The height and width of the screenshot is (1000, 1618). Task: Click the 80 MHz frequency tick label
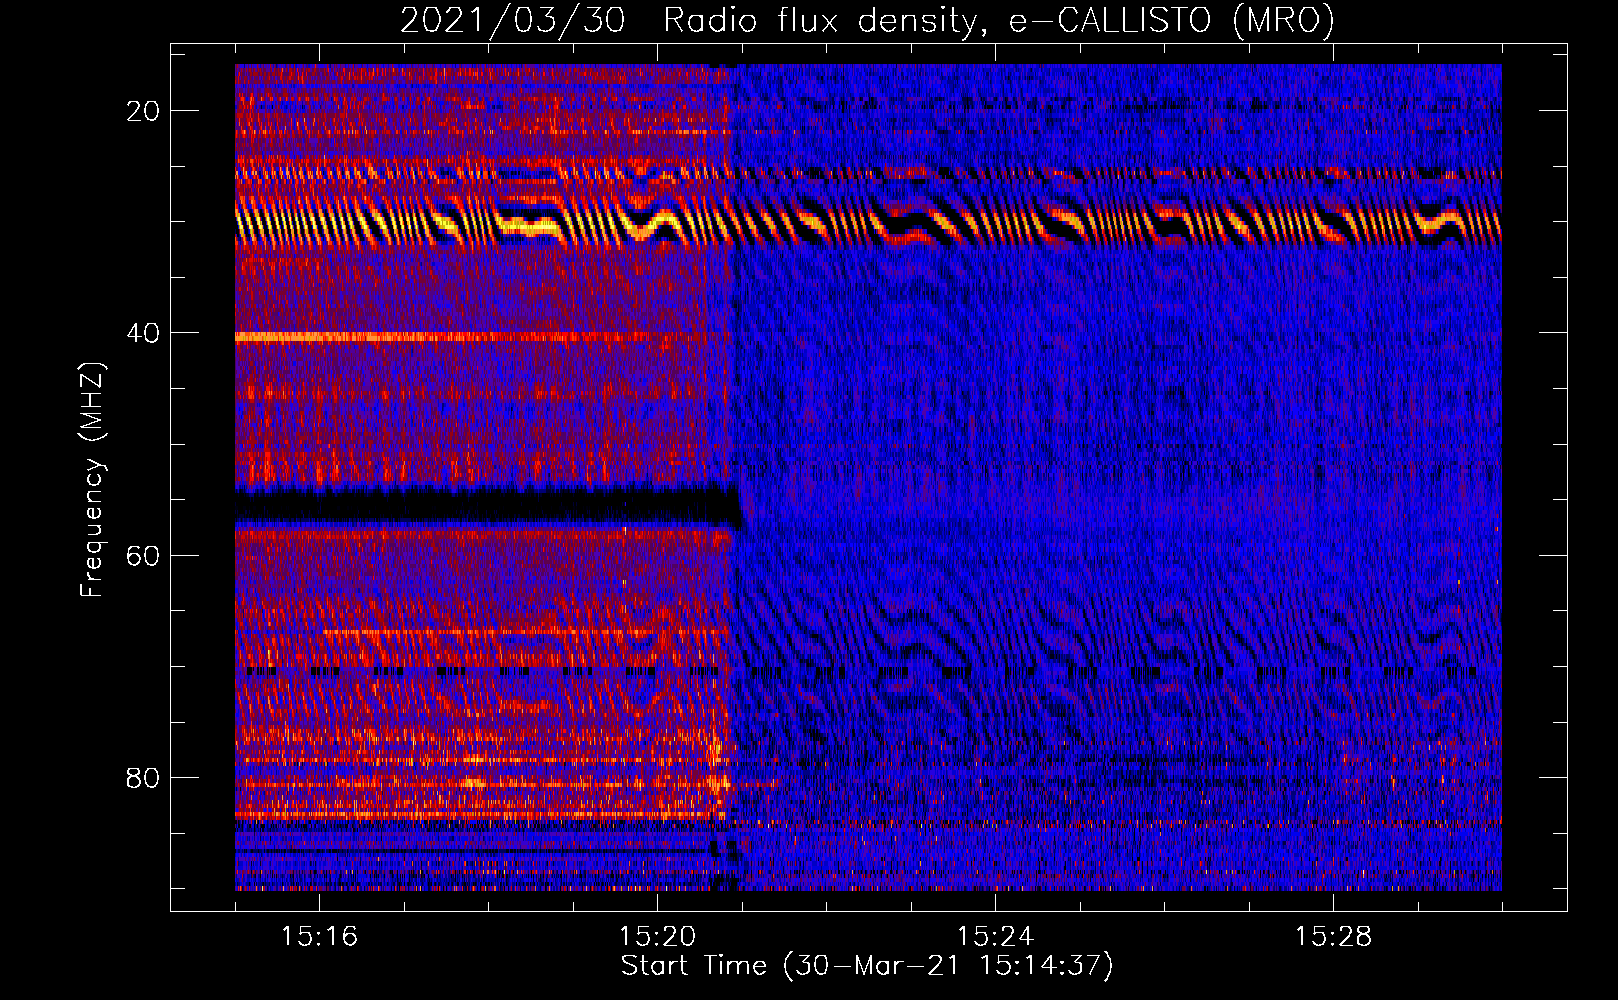144,777
